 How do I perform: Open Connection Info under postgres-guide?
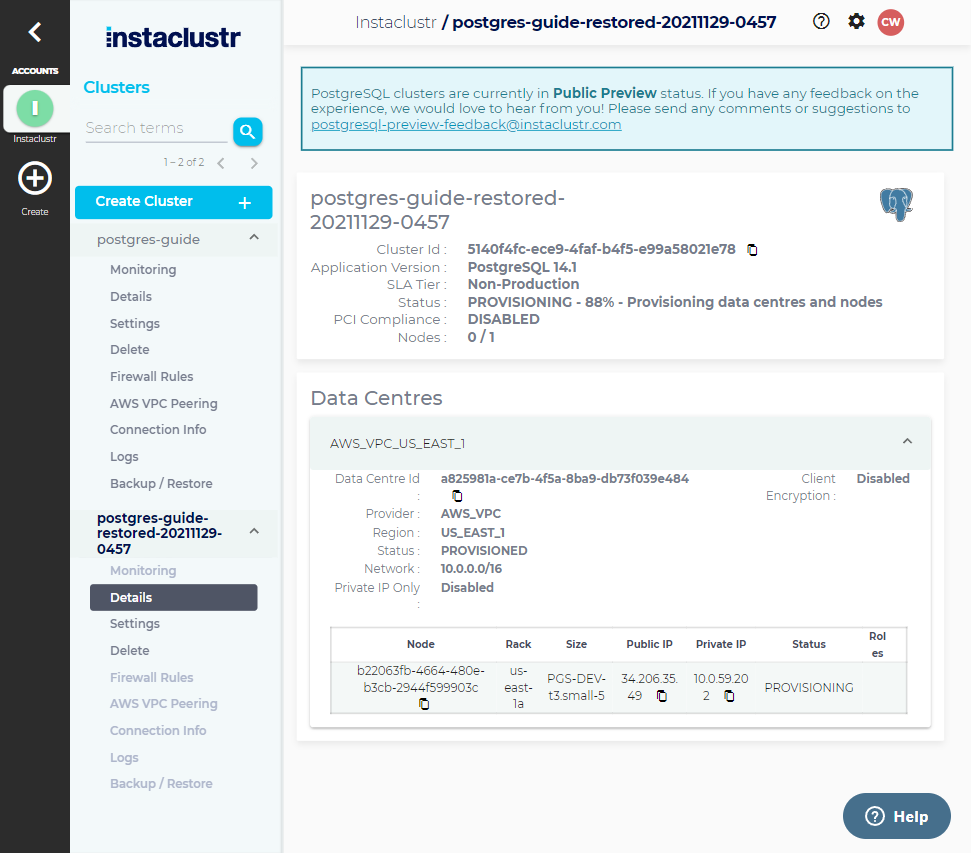pos(158,429)
